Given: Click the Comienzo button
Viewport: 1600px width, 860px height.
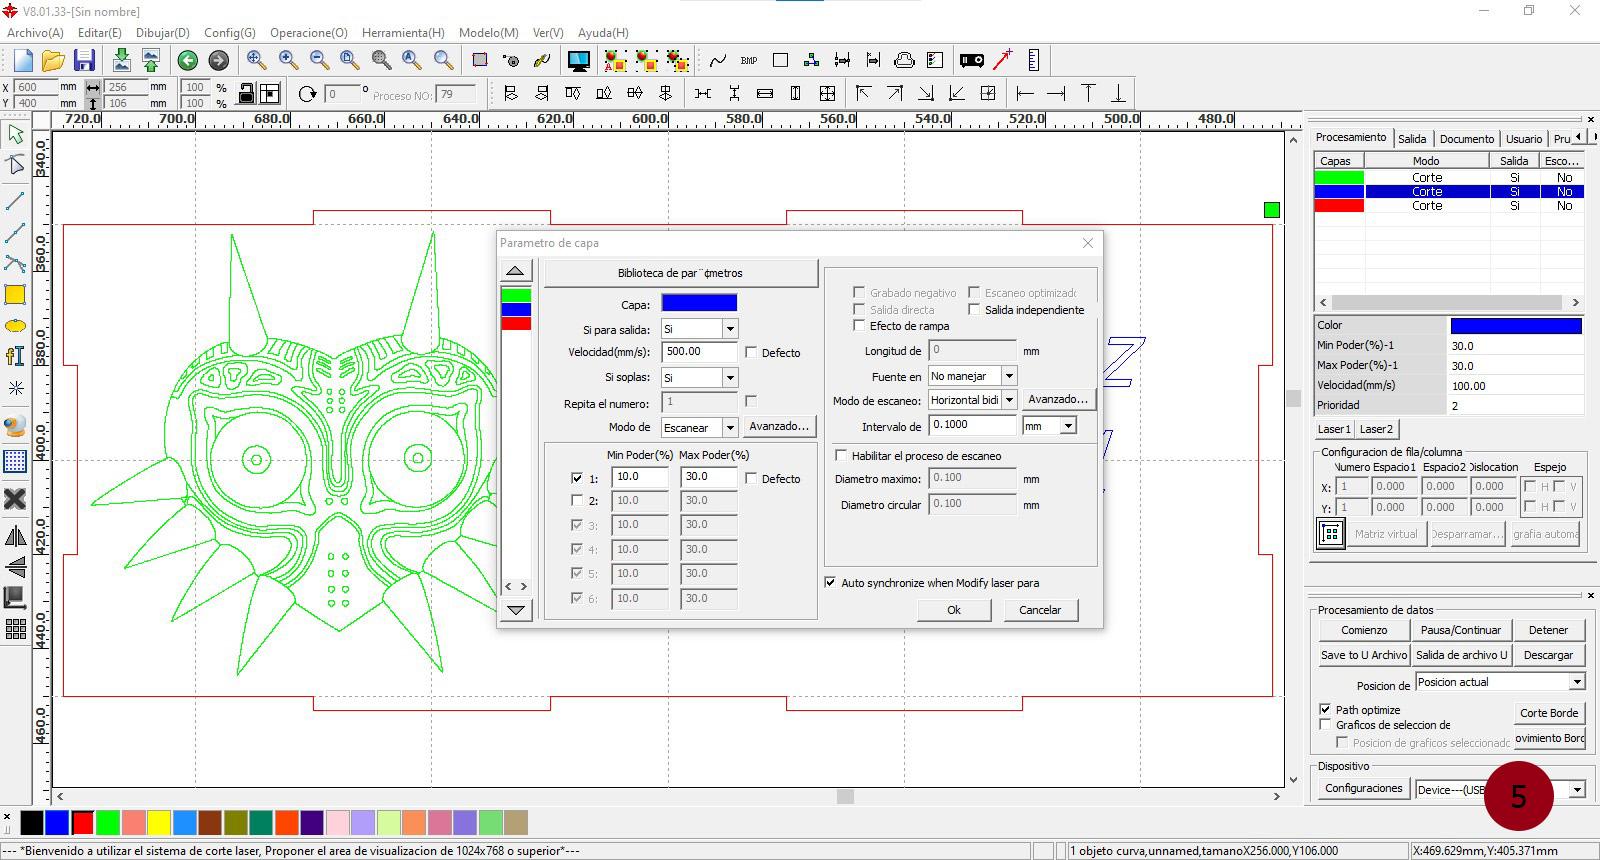Looking at the screenshot, I should [x=1364, y=630].
